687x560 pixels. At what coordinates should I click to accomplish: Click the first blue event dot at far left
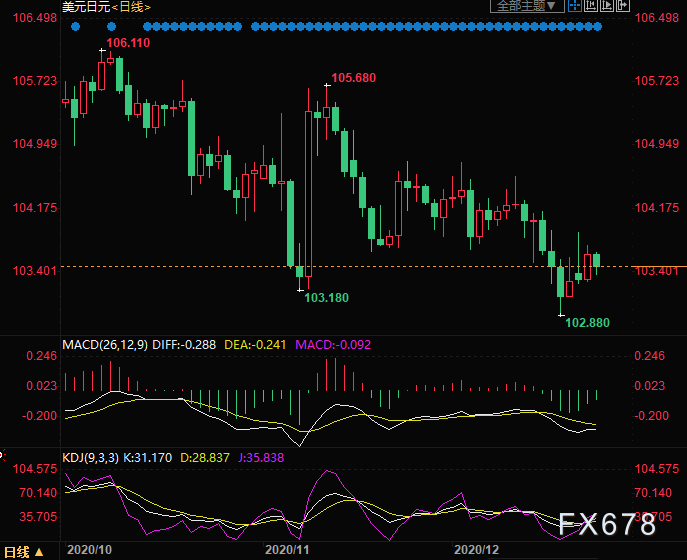click(x=75, y=26)
